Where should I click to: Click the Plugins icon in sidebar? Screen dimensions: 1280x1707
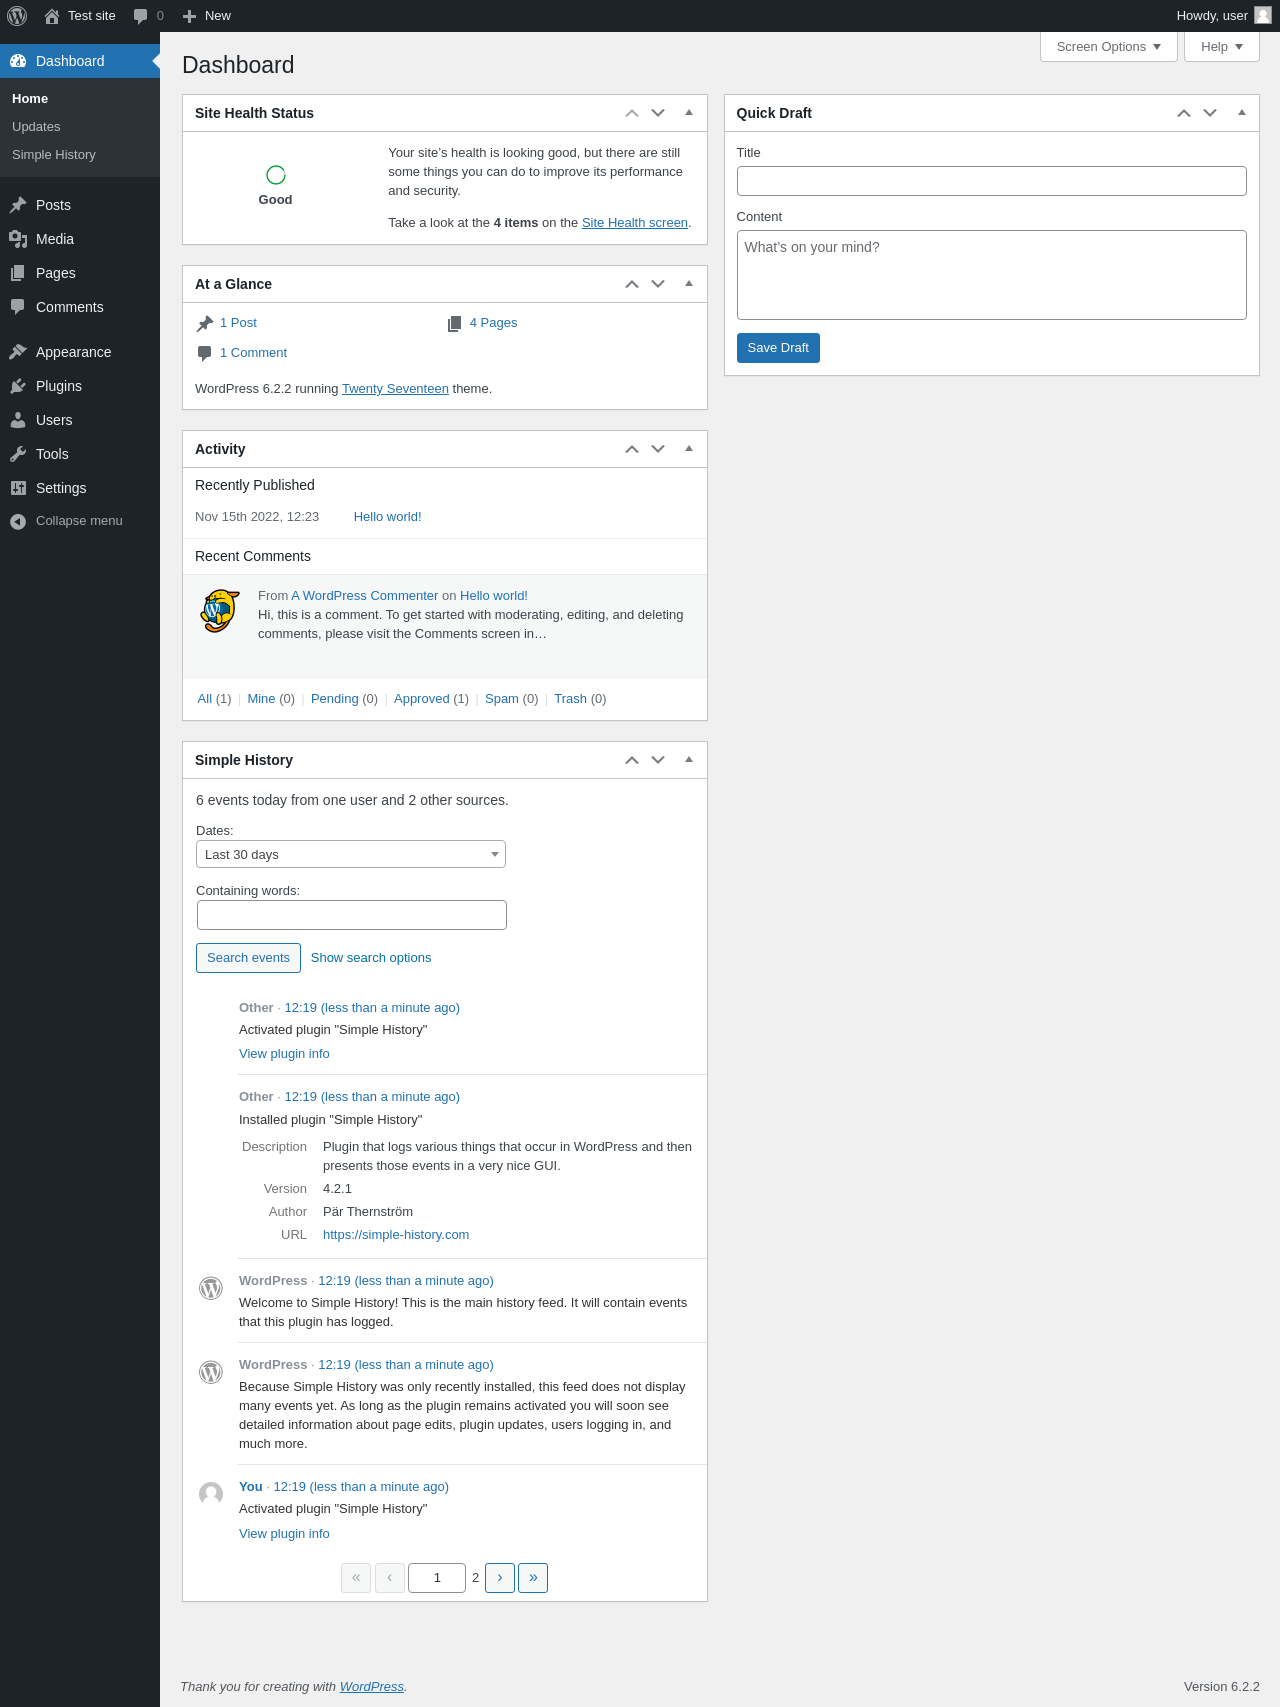[x=18, y=386]
